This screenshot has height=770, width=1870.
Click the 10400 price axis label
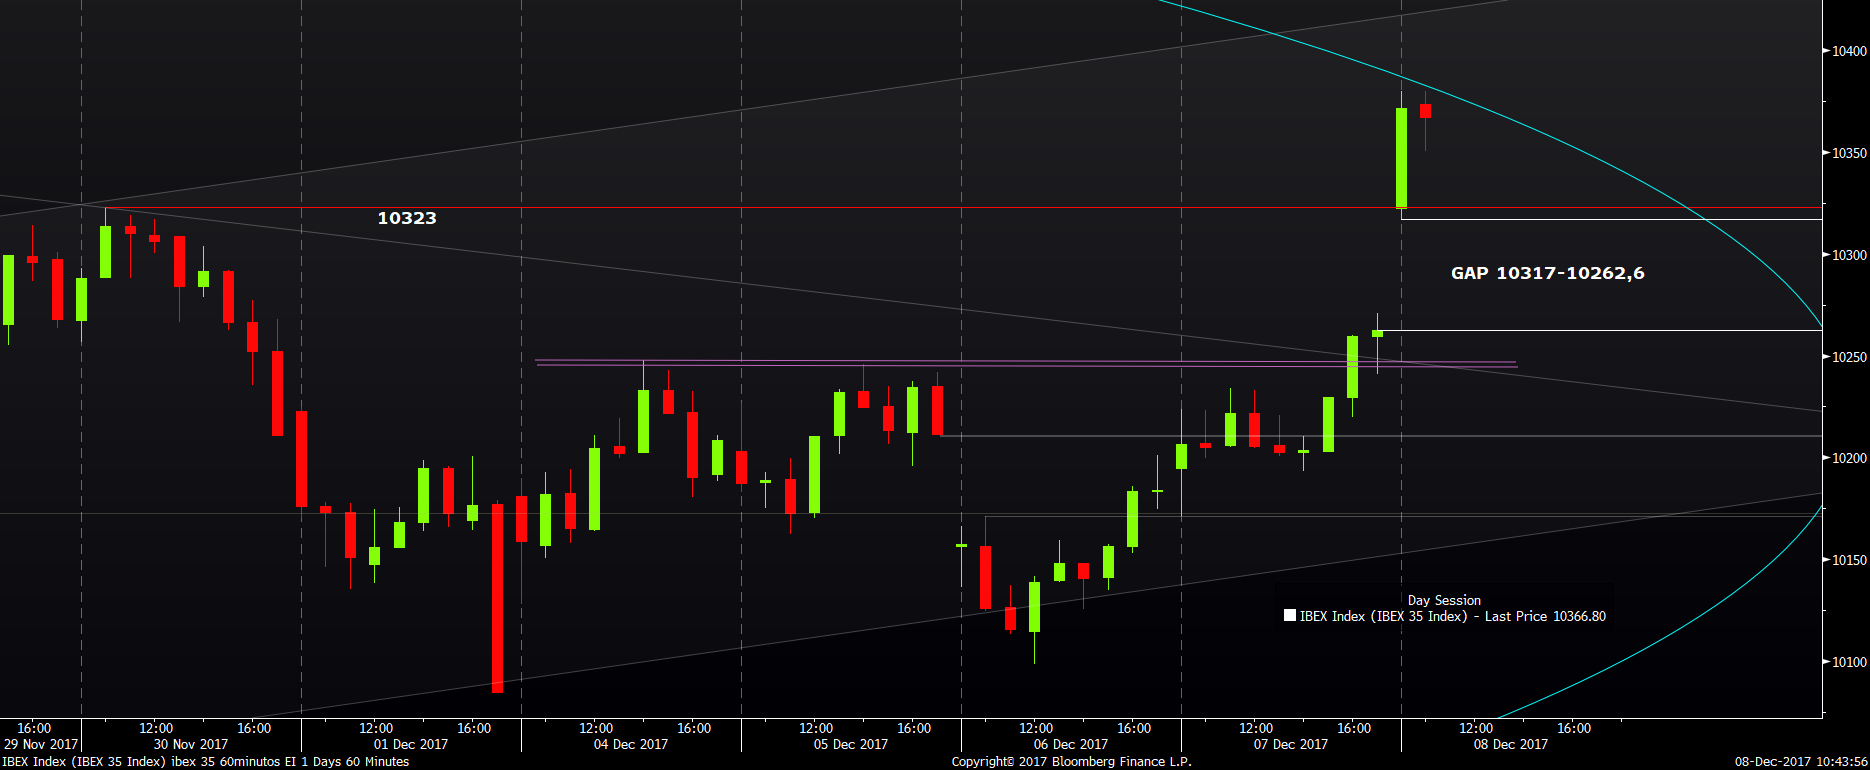pyautogui.click(x=1849, y=51)
